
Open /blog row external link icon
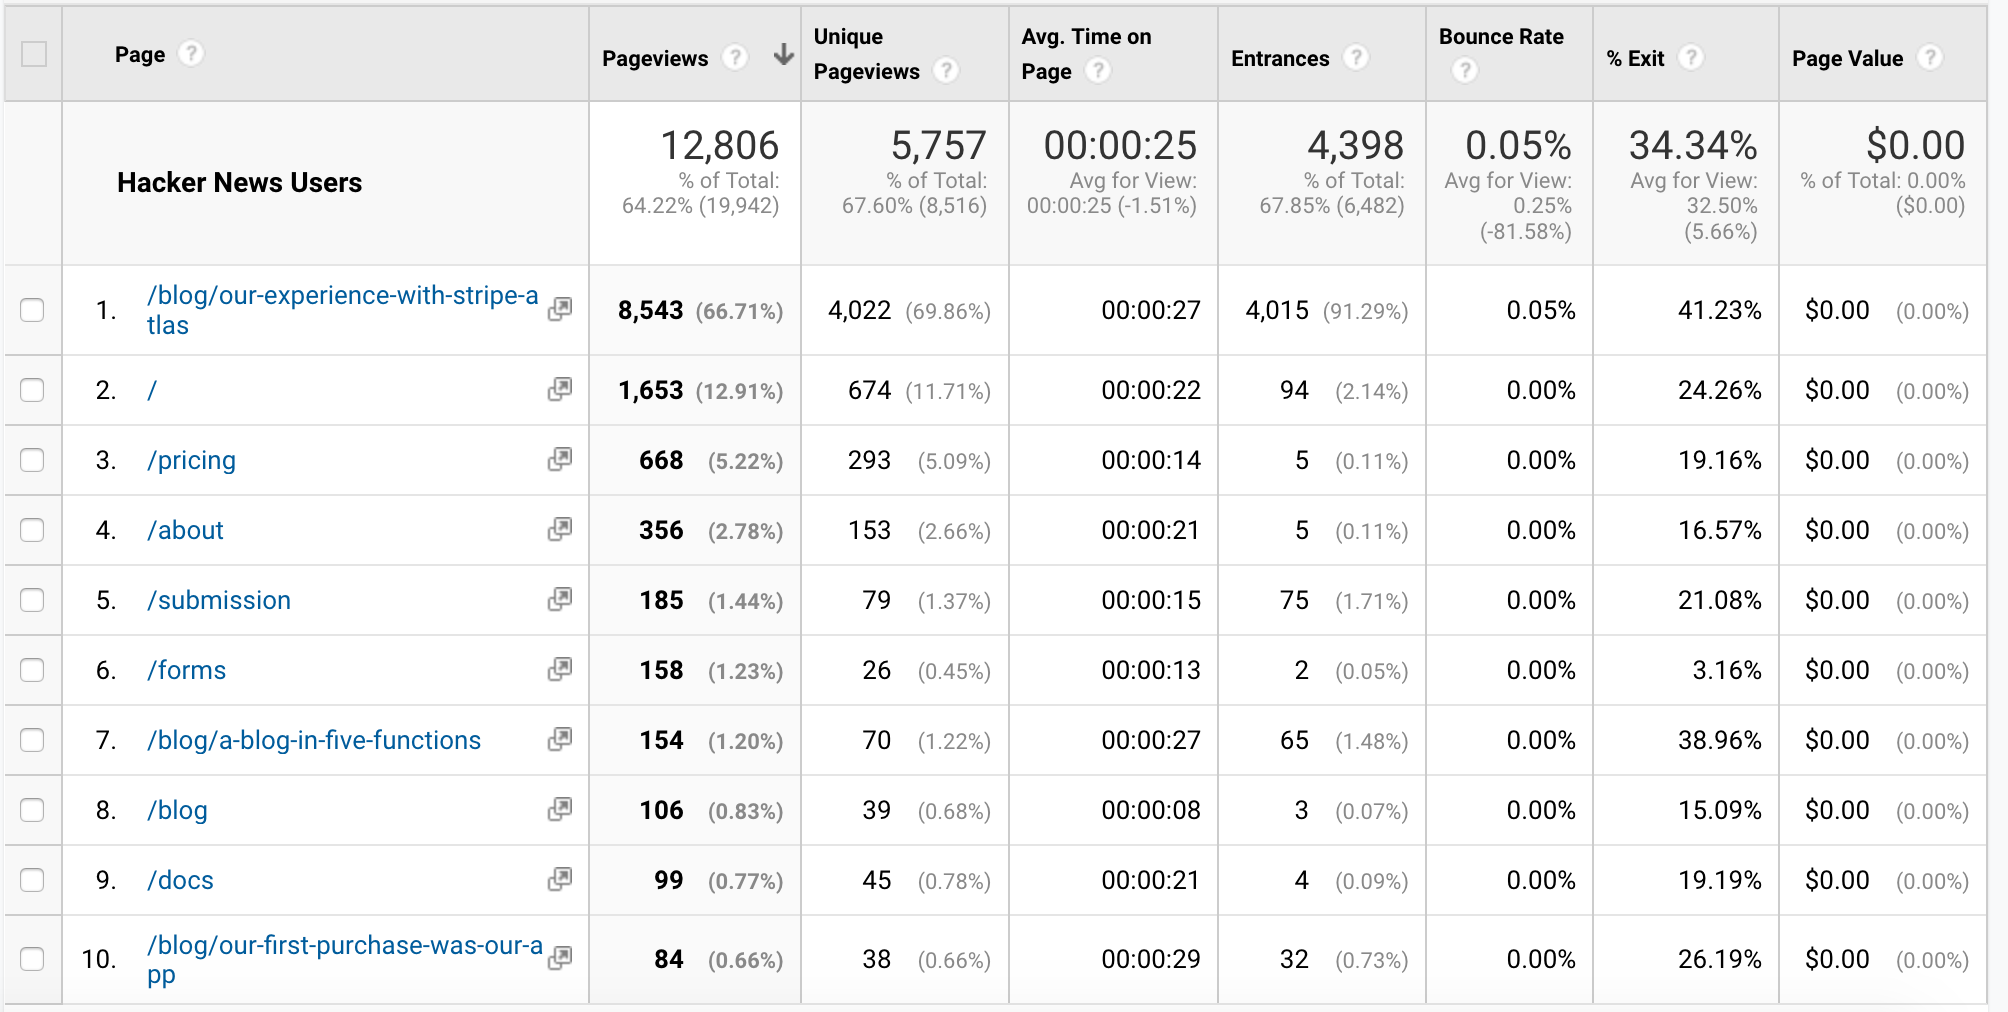tap(560, 809)
